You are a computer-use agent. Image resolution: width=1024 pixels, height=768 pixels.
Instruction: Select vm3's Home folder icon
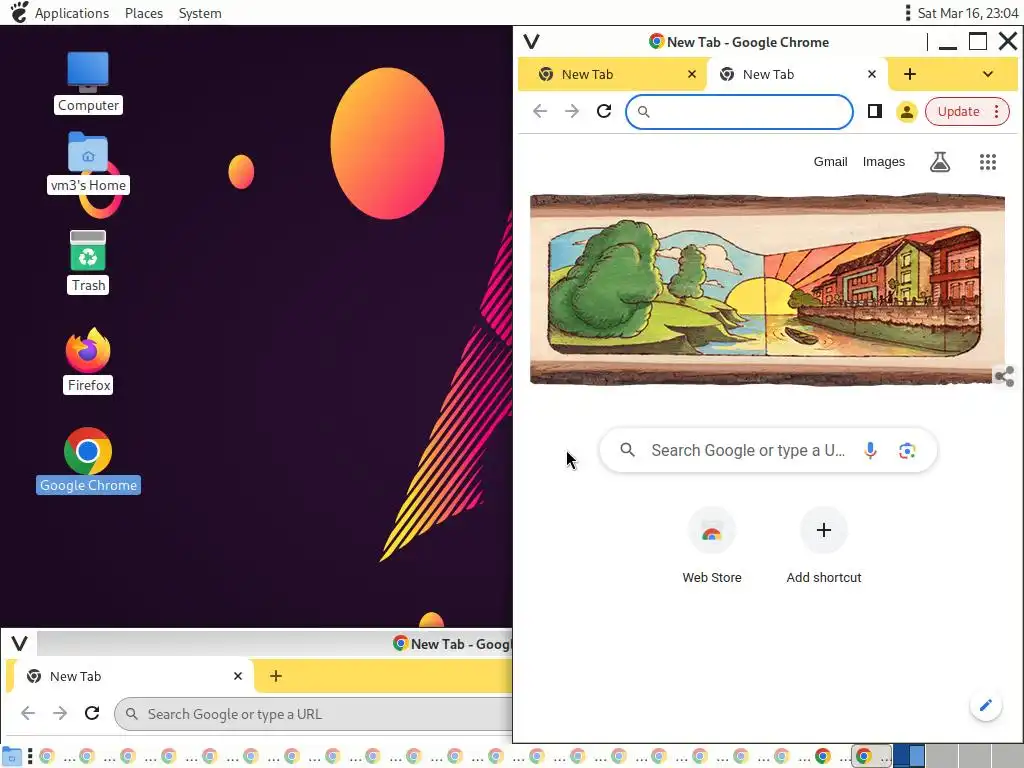(x=88, y=163)
